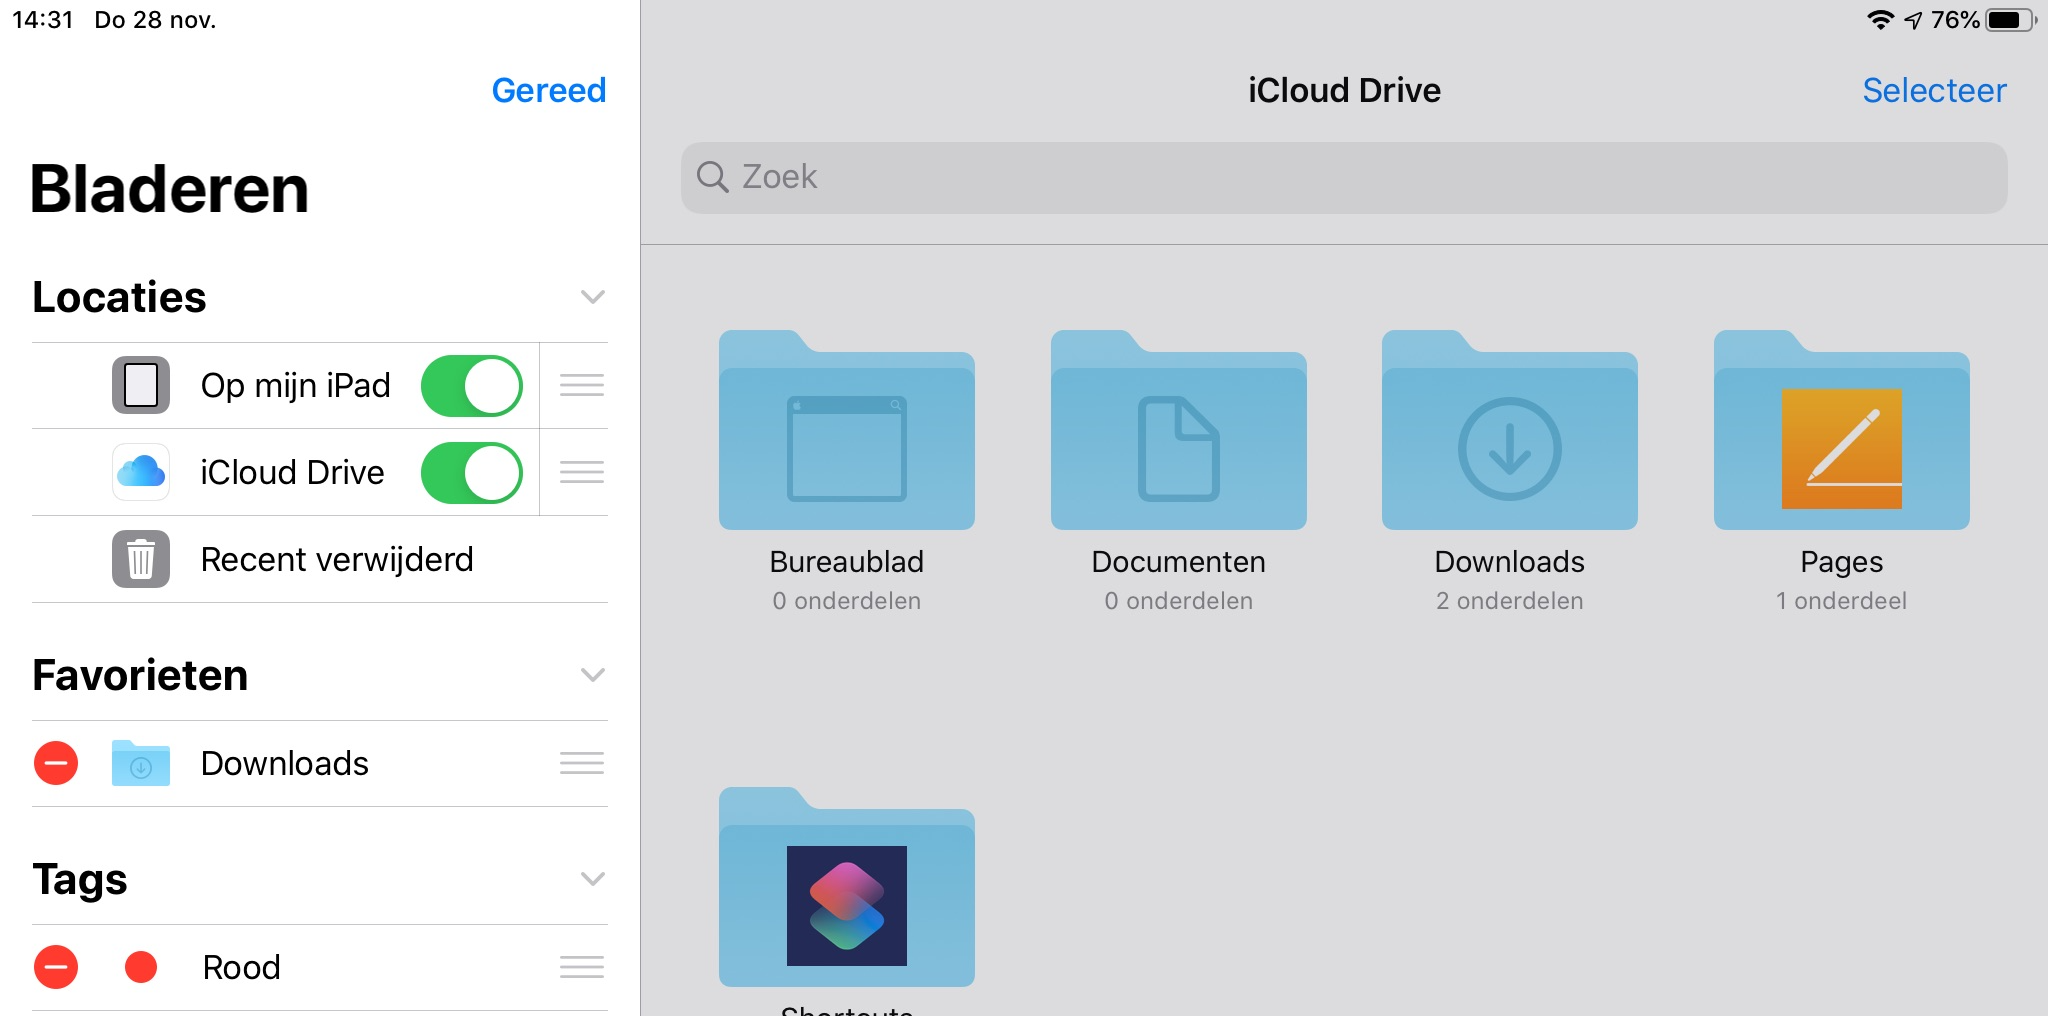Disable the iCloud Drive location switch
This screenshot has width=2048, height=1016.
coord(472,473)
